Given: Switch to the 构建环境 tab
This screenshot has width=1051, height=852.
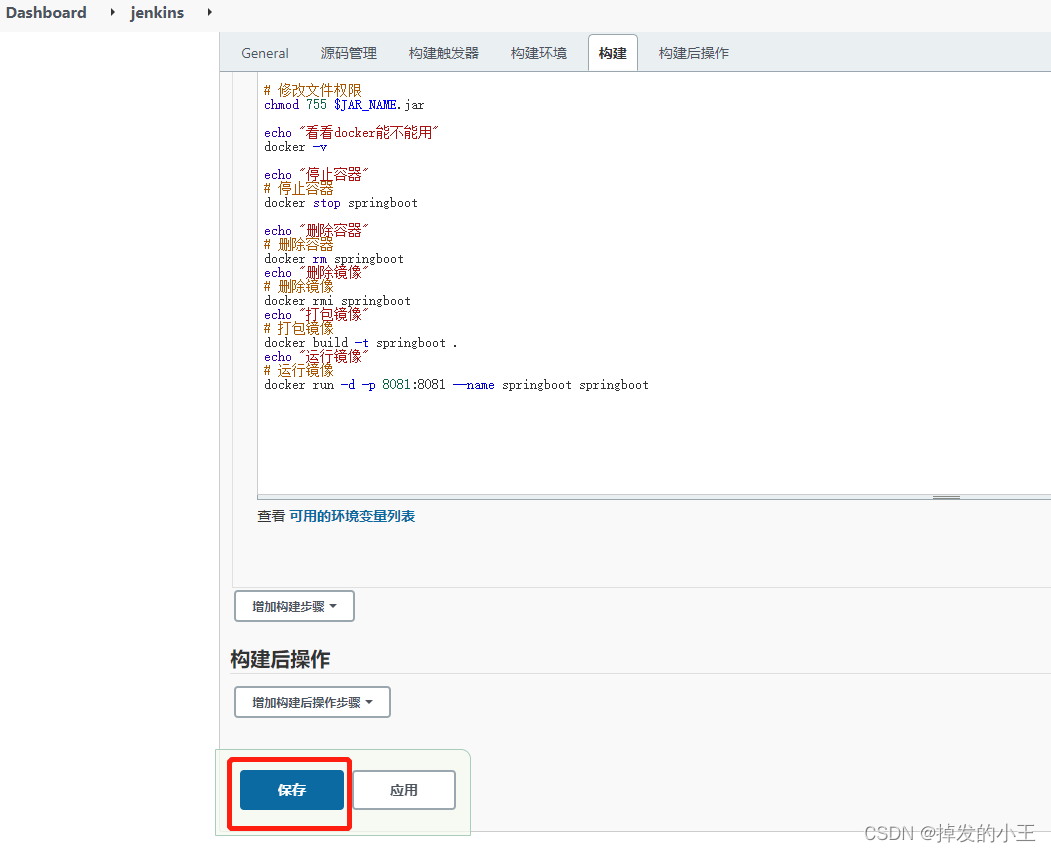Looking at the screenshot, I should (538, 52).
